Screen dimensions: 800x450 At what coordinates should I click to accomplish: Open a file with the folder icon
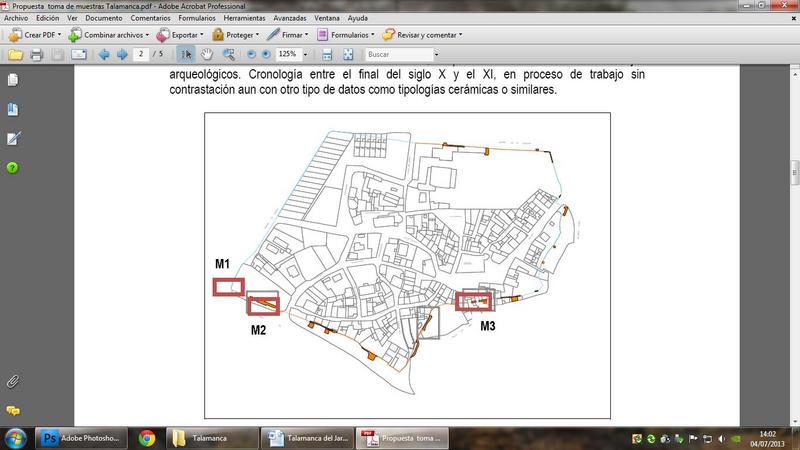point(15,54)
